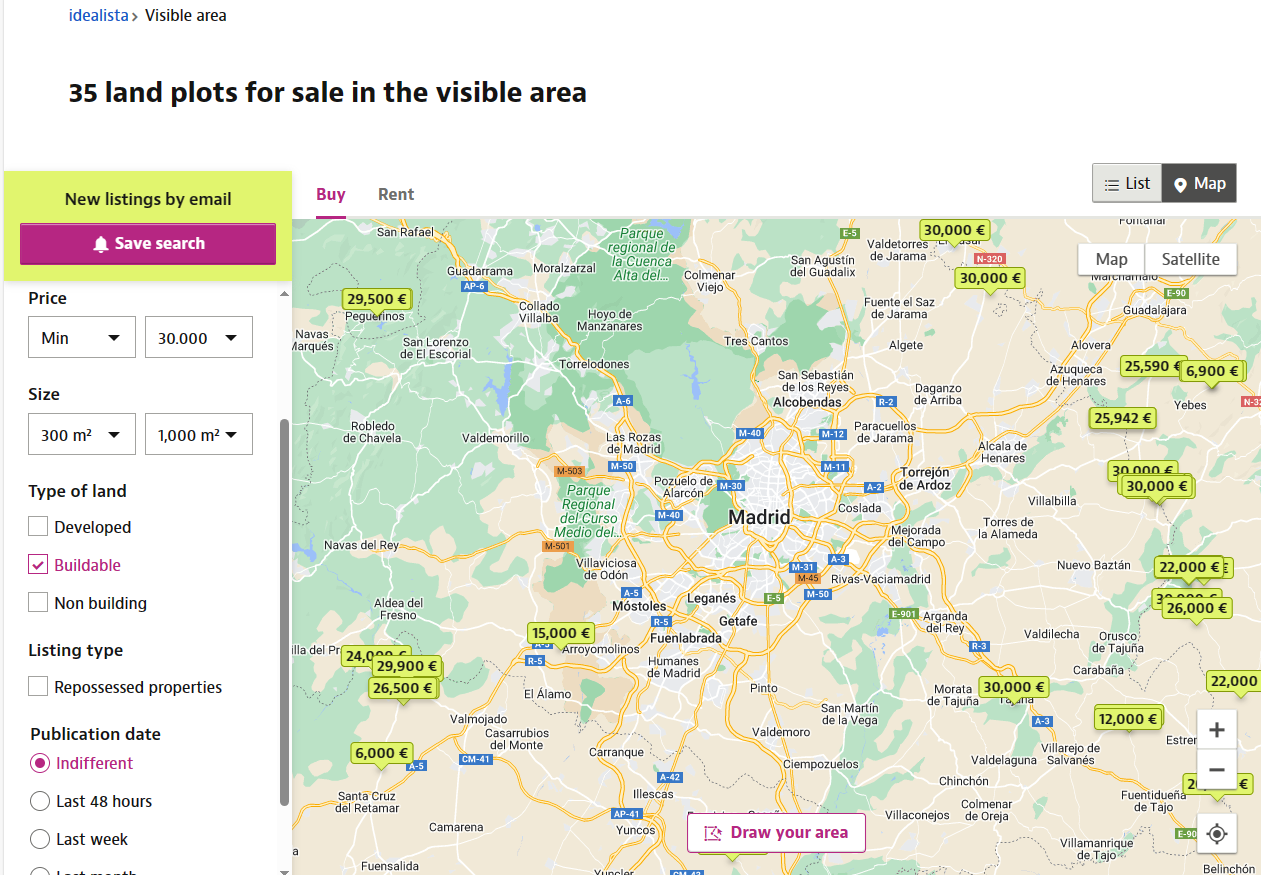Switch to the Rent tab
This screenshot has width=1261, height=875.
pos(396,194)
